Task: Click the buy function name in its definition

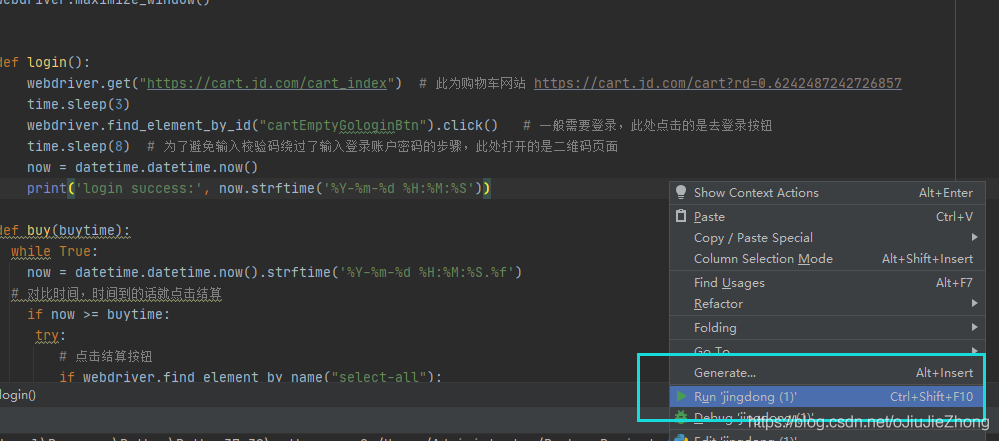Action: 39,230
